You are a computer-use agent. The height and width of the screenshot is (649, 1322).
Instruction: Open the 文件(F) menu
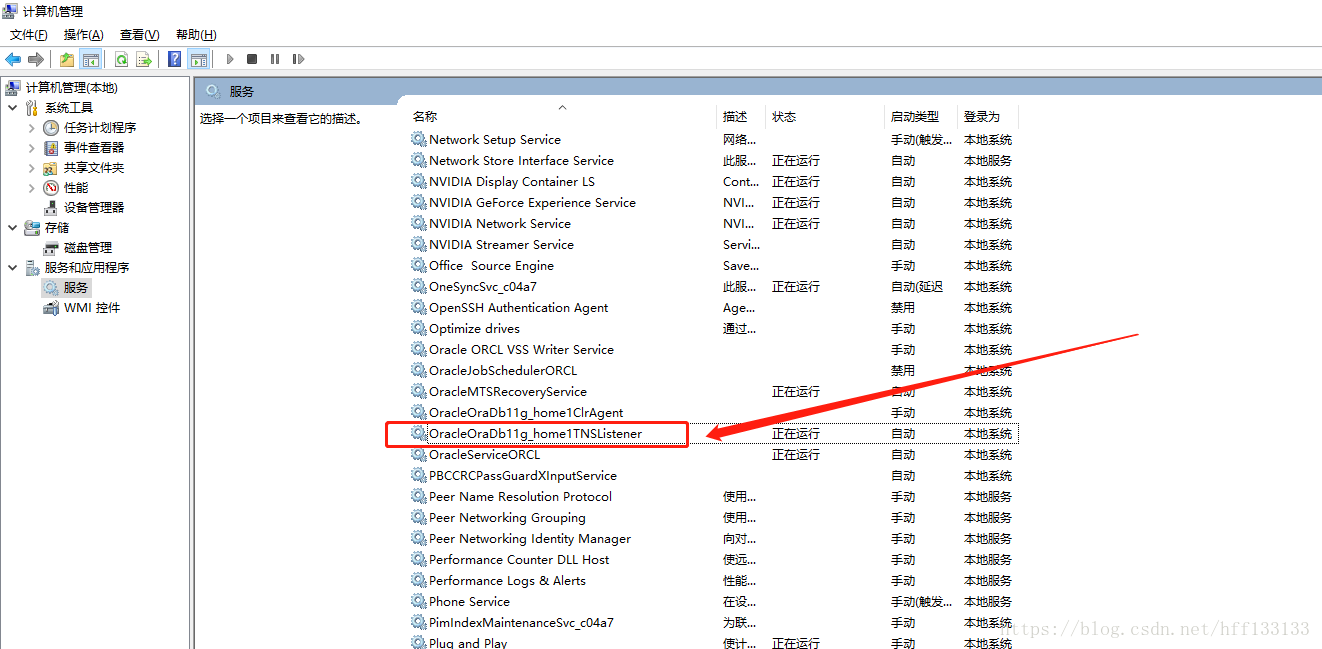tap(29, 35)
